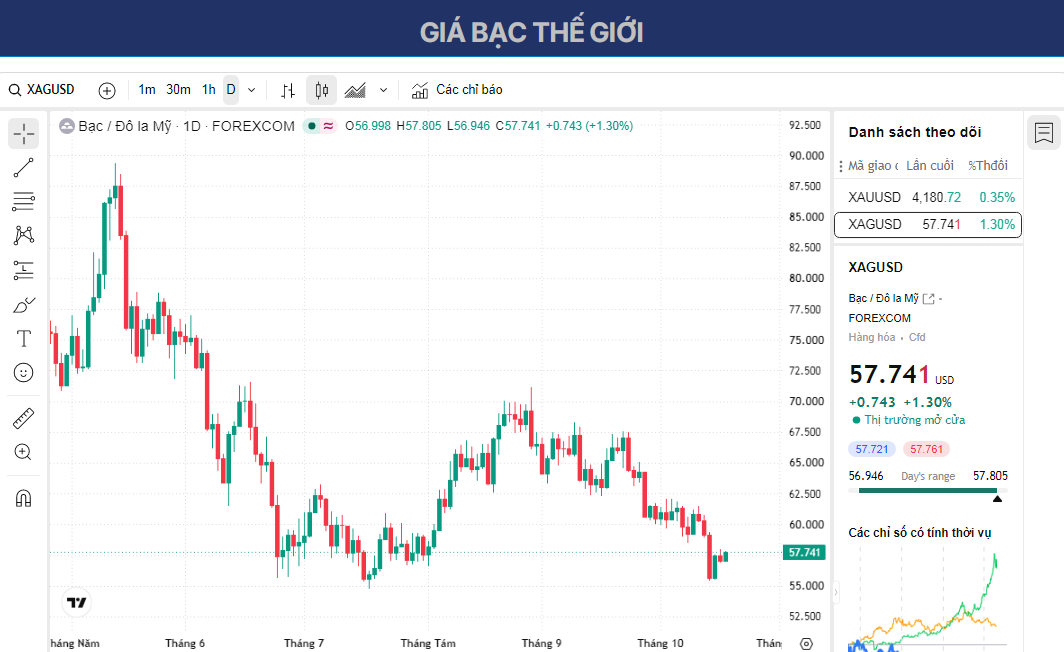Screen dimensions: 1064x652
Task: Click the seasonal indices mini chart
Action: tap(928, 600)
